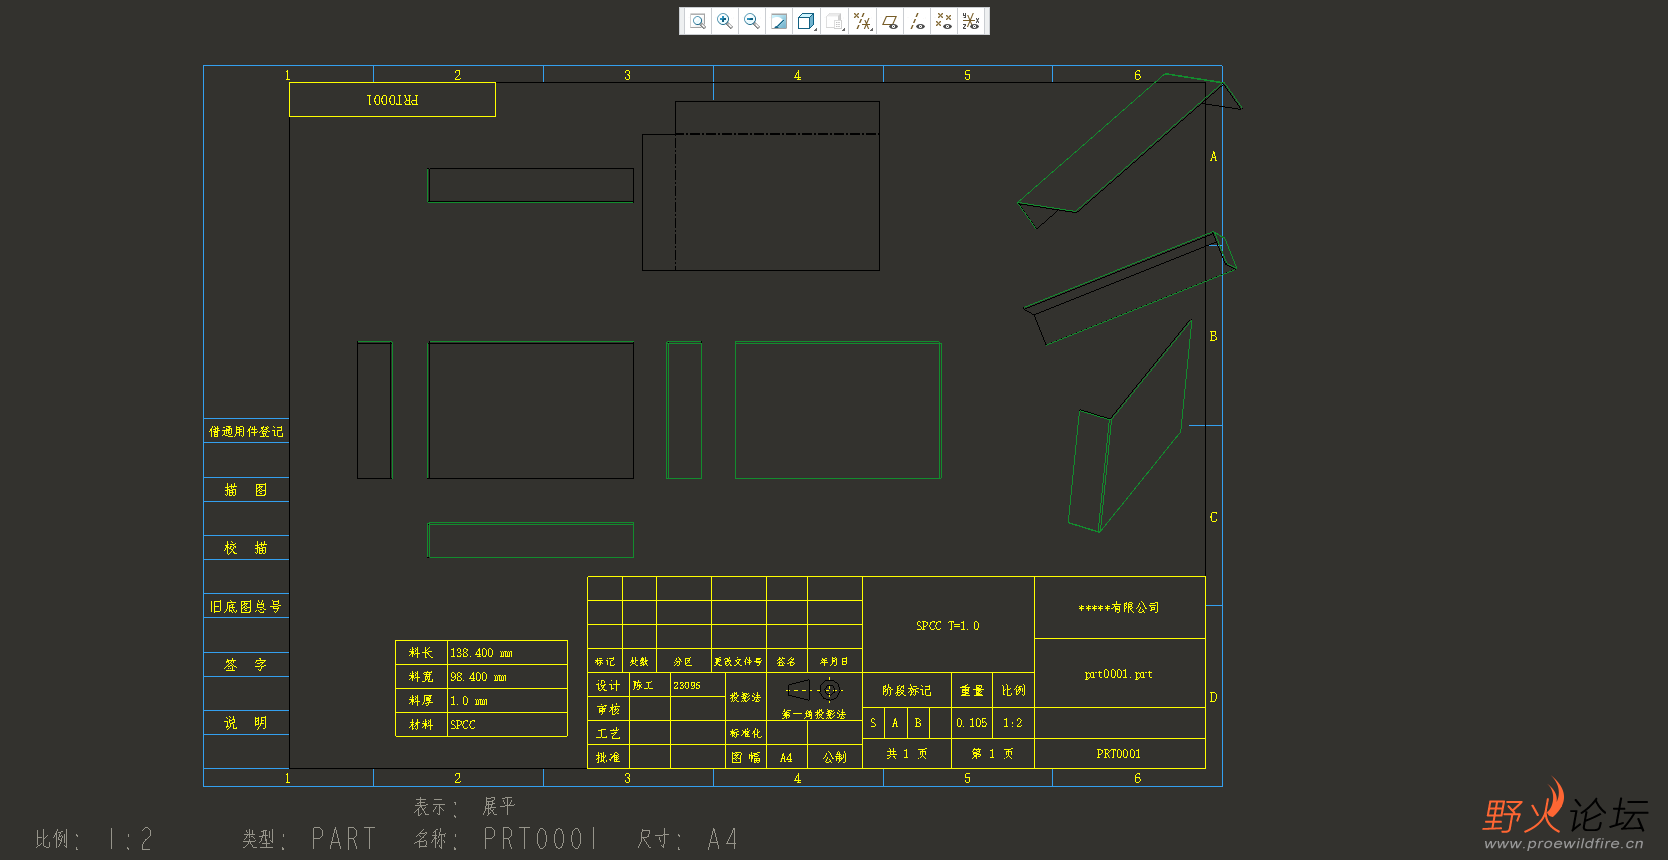
Task: Select the 阶段标记 header cell
Action: click(x=907, y=690)
